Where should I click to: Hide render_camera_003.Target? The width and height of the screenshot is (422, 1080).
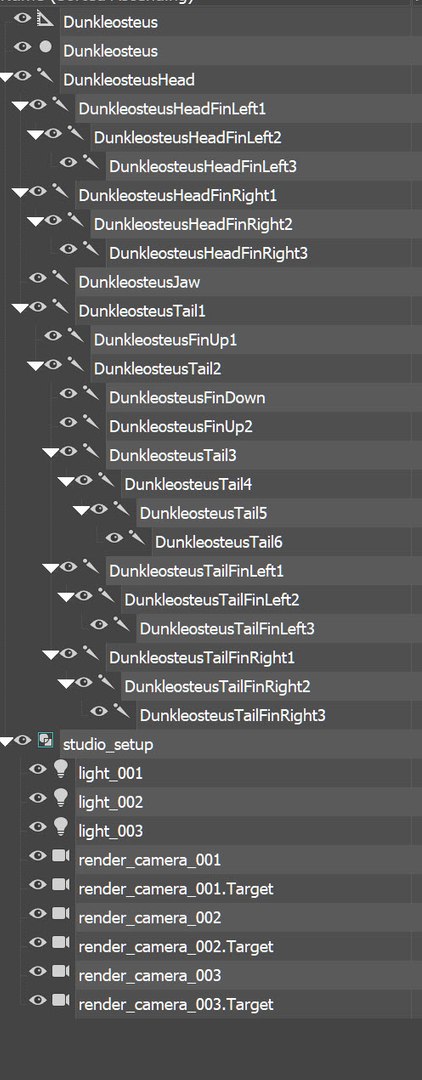[x=38, y=1001]
